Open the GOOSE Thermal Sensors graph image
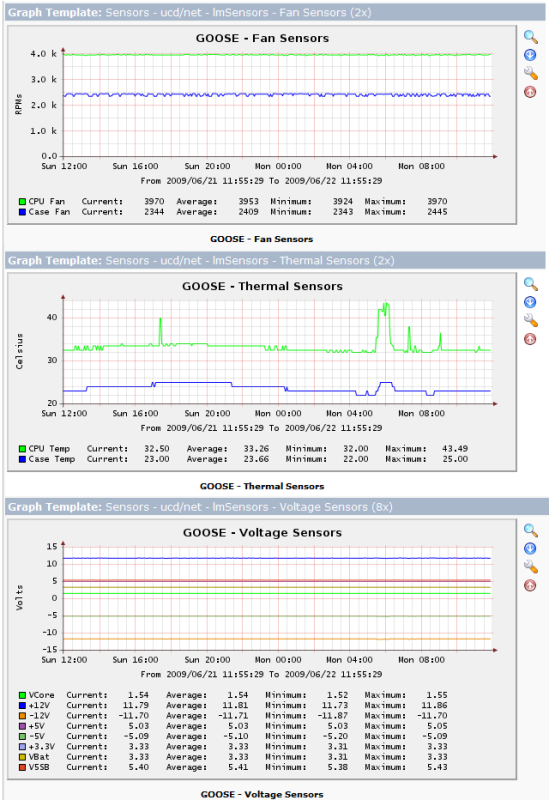 pos(262,372)
